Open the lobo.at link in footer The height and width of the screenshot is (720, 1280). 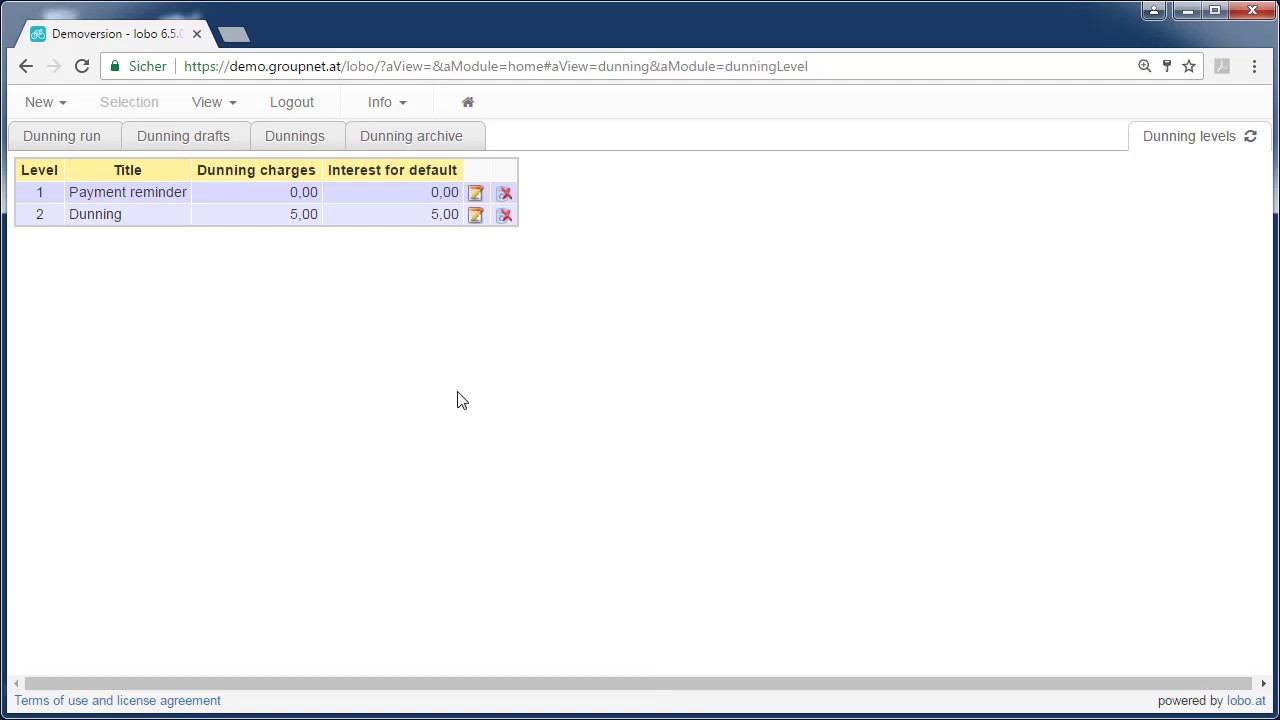[1246, 701]
